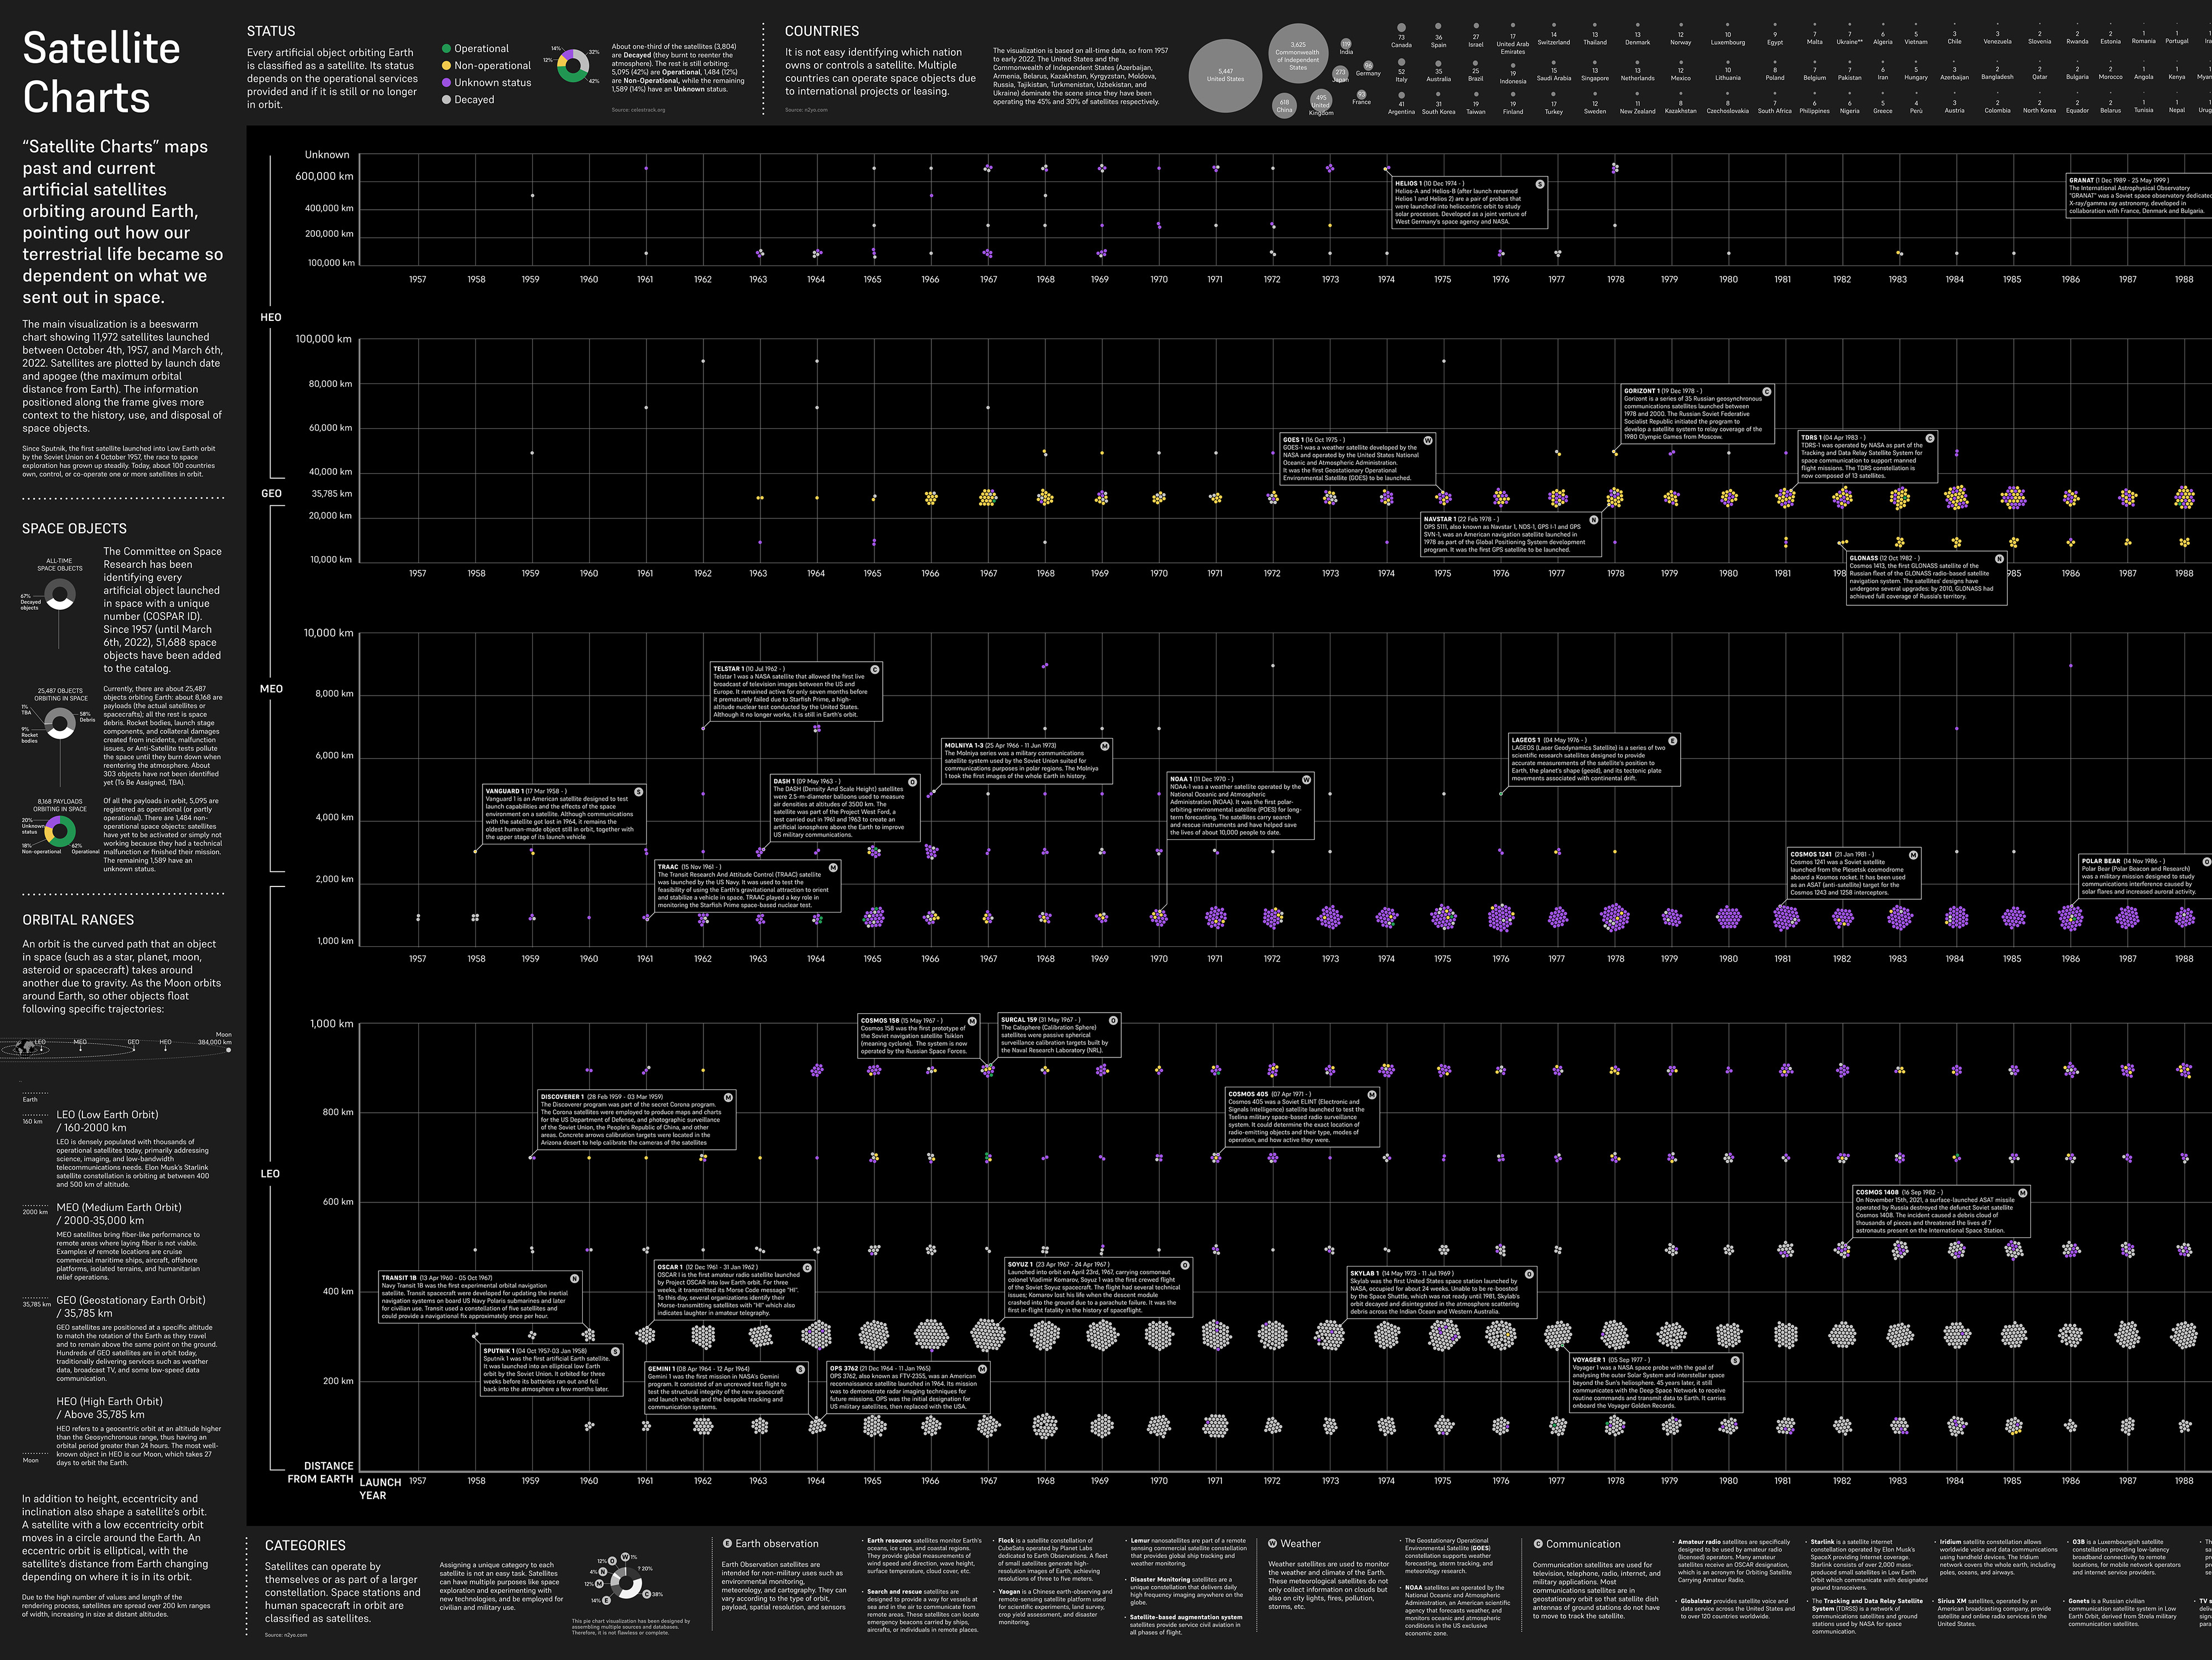
Task: Click the United States country bubble
Action: click(1225, 75)
